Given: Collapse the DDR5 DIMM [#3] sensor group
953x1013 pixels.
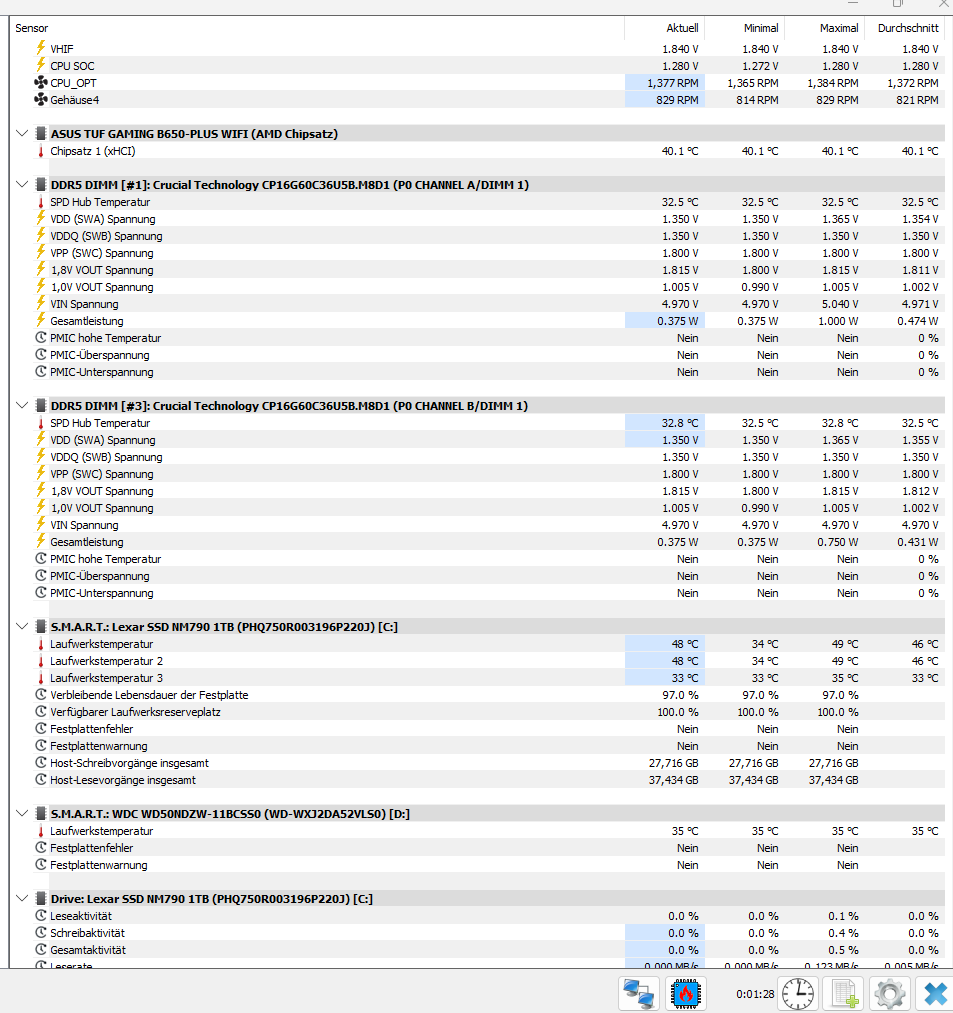Looking at the screenshot, I should pyautogui.click(x=22, y=406).
